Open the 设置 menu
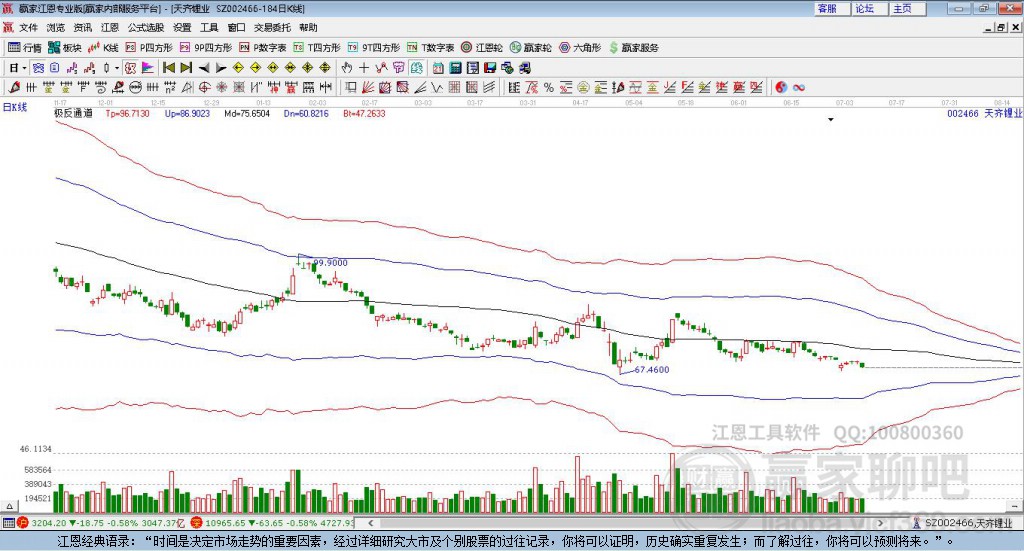 coord(182,27)
